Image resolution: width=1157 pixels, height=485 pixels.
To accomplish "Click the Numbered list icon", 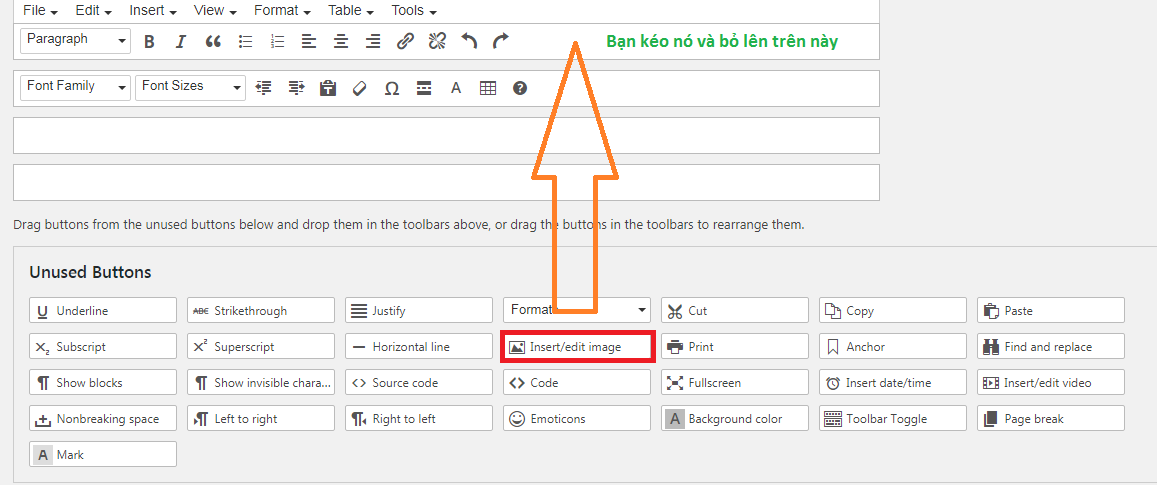I will 277,41.
